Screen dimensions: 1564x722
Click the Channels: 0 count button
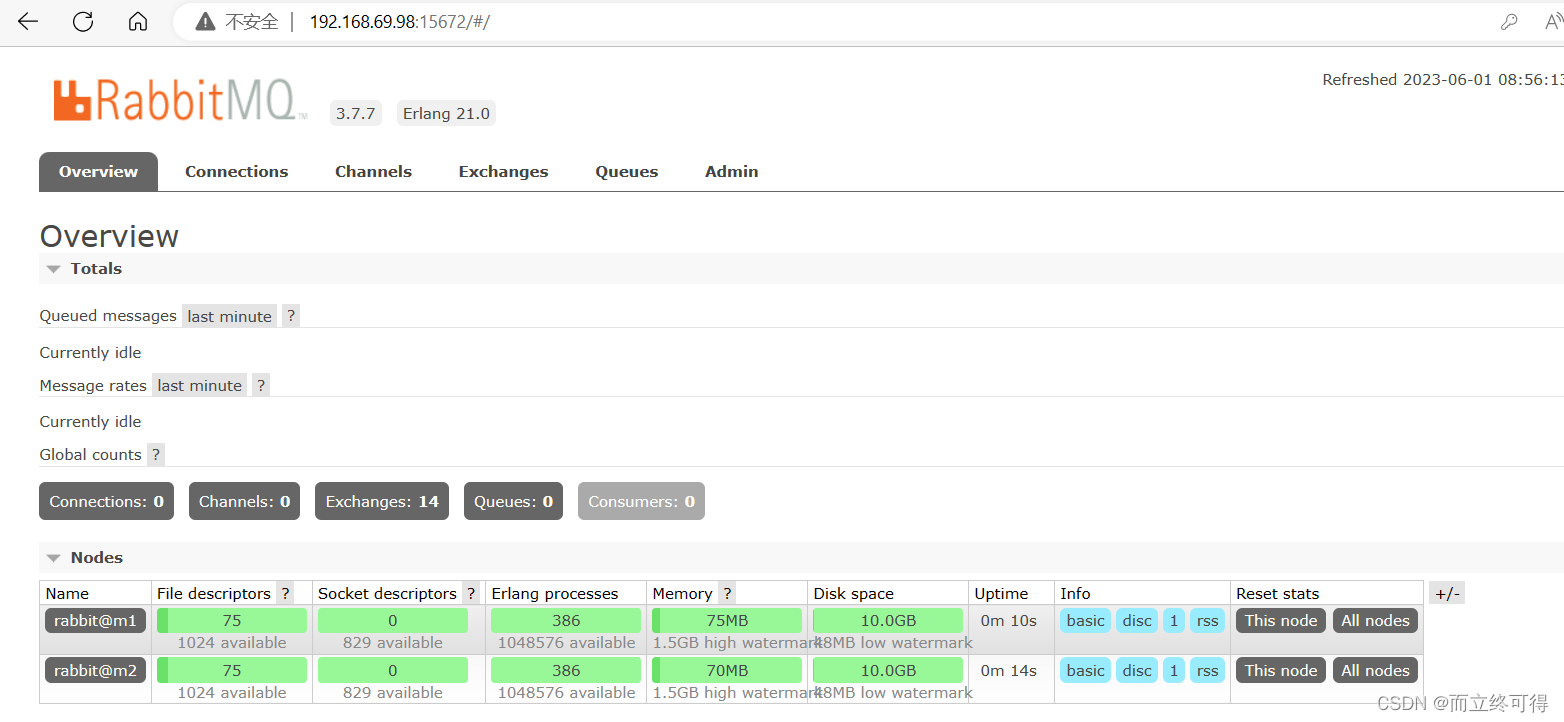pos(244,501)
